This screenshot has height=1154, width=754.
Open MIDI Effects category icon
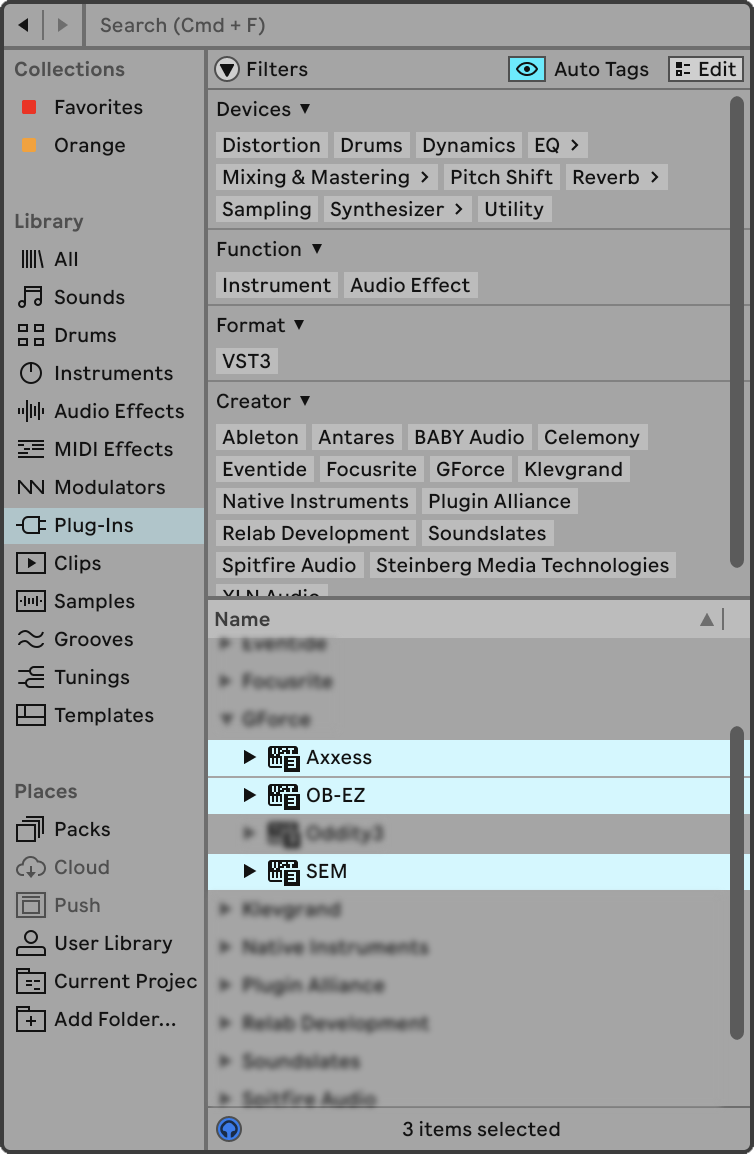(x=31, y=449)
